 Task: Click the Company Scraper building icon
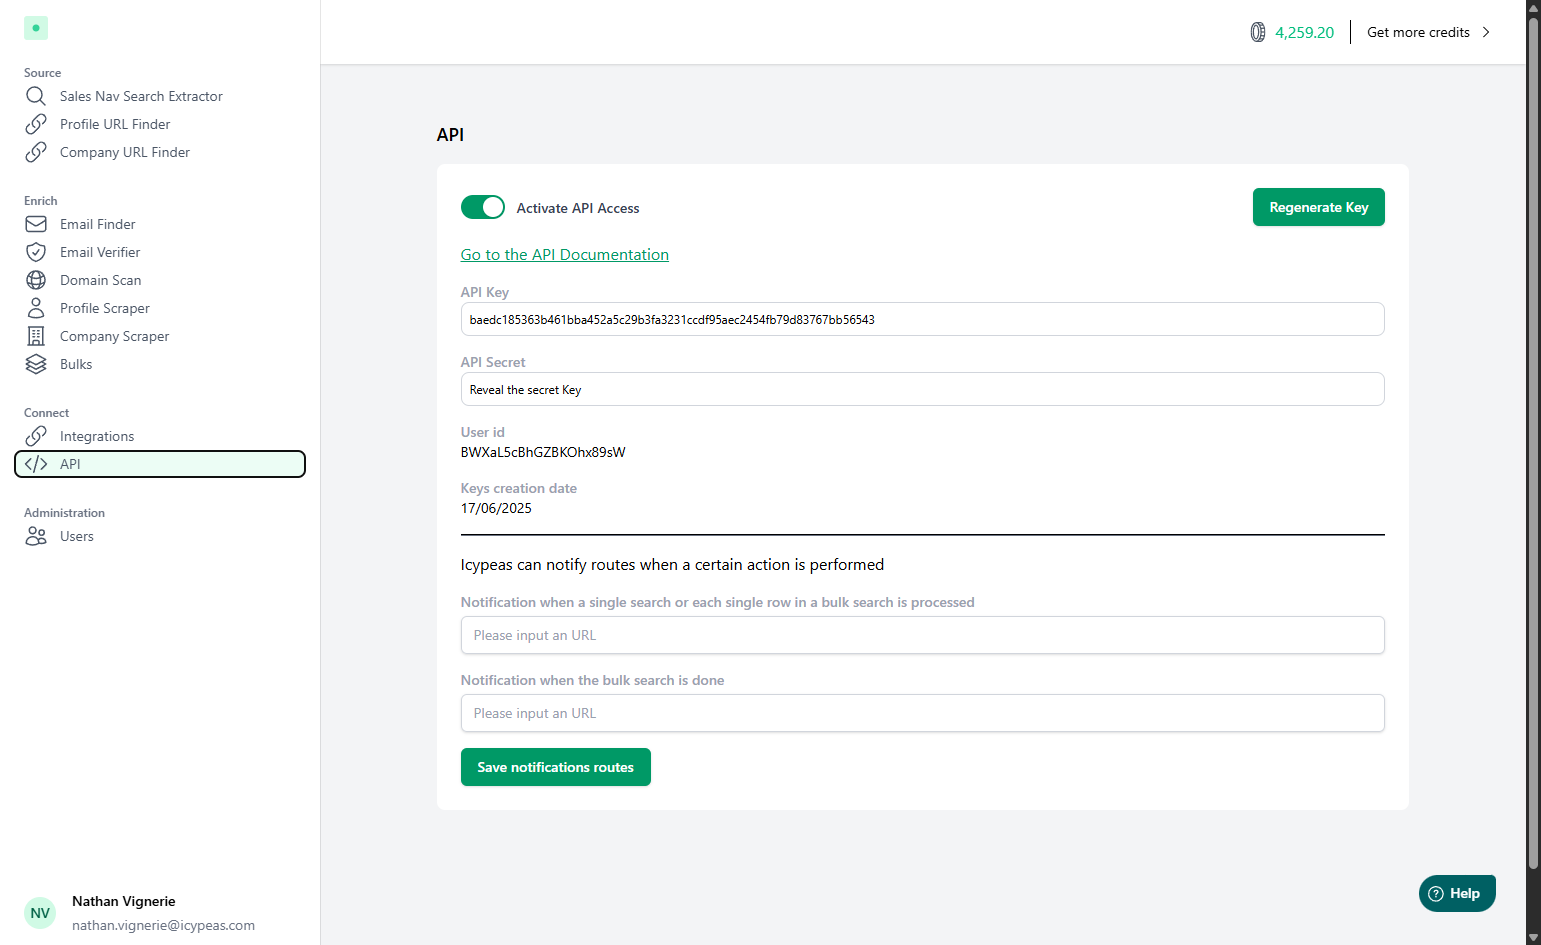36,336
